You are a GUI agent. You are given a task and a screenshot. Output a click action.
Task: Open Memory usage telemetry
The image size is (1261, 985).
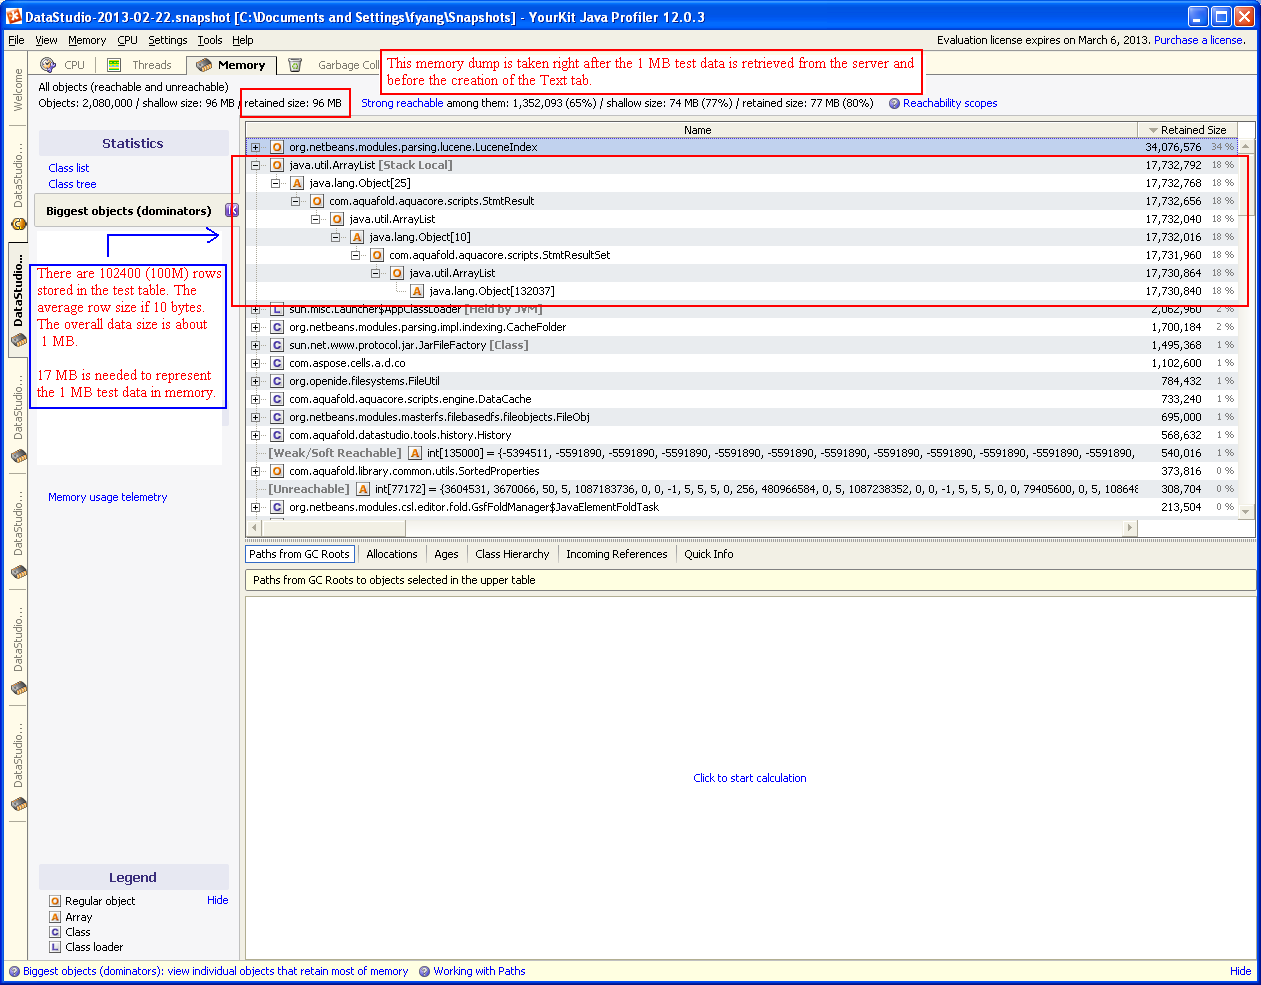[x=108, y=497]
